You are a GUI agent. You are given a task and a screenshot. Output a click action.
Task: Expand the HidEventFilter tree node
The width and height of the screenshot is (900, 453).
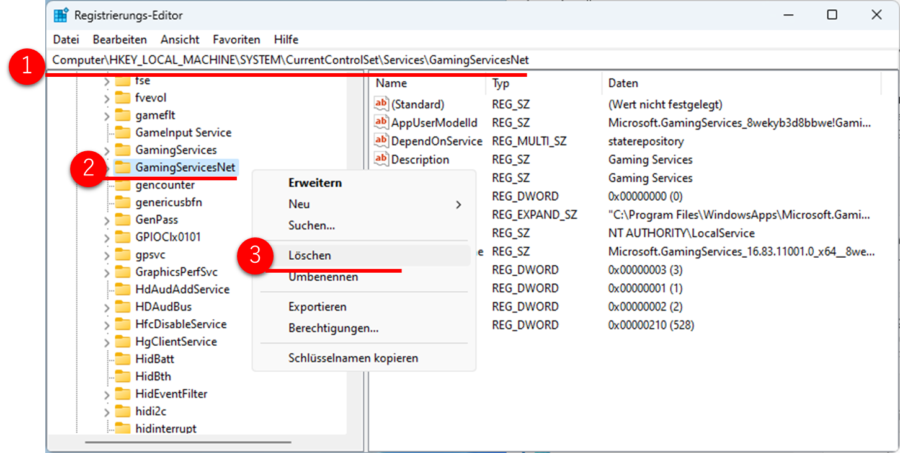tap(107, 394)
